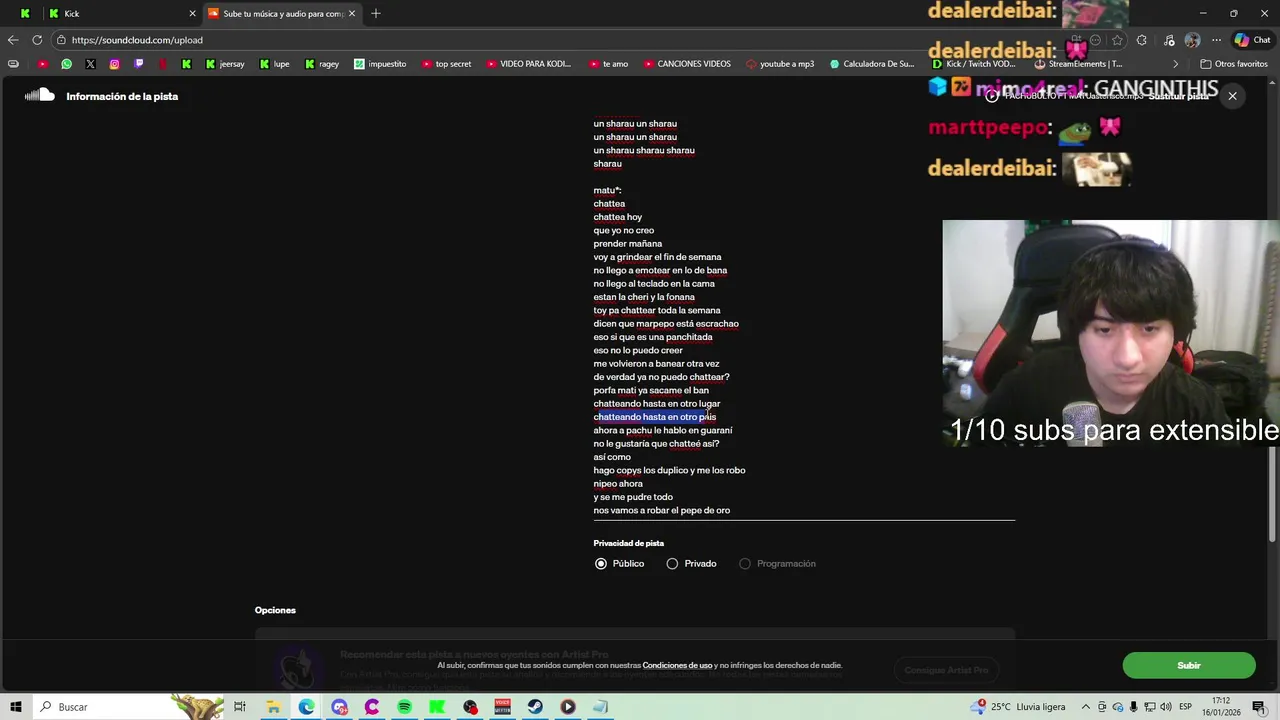1280x720 pixels.
Task: Show hidden system tray icons
Action: click(1086, 707)
